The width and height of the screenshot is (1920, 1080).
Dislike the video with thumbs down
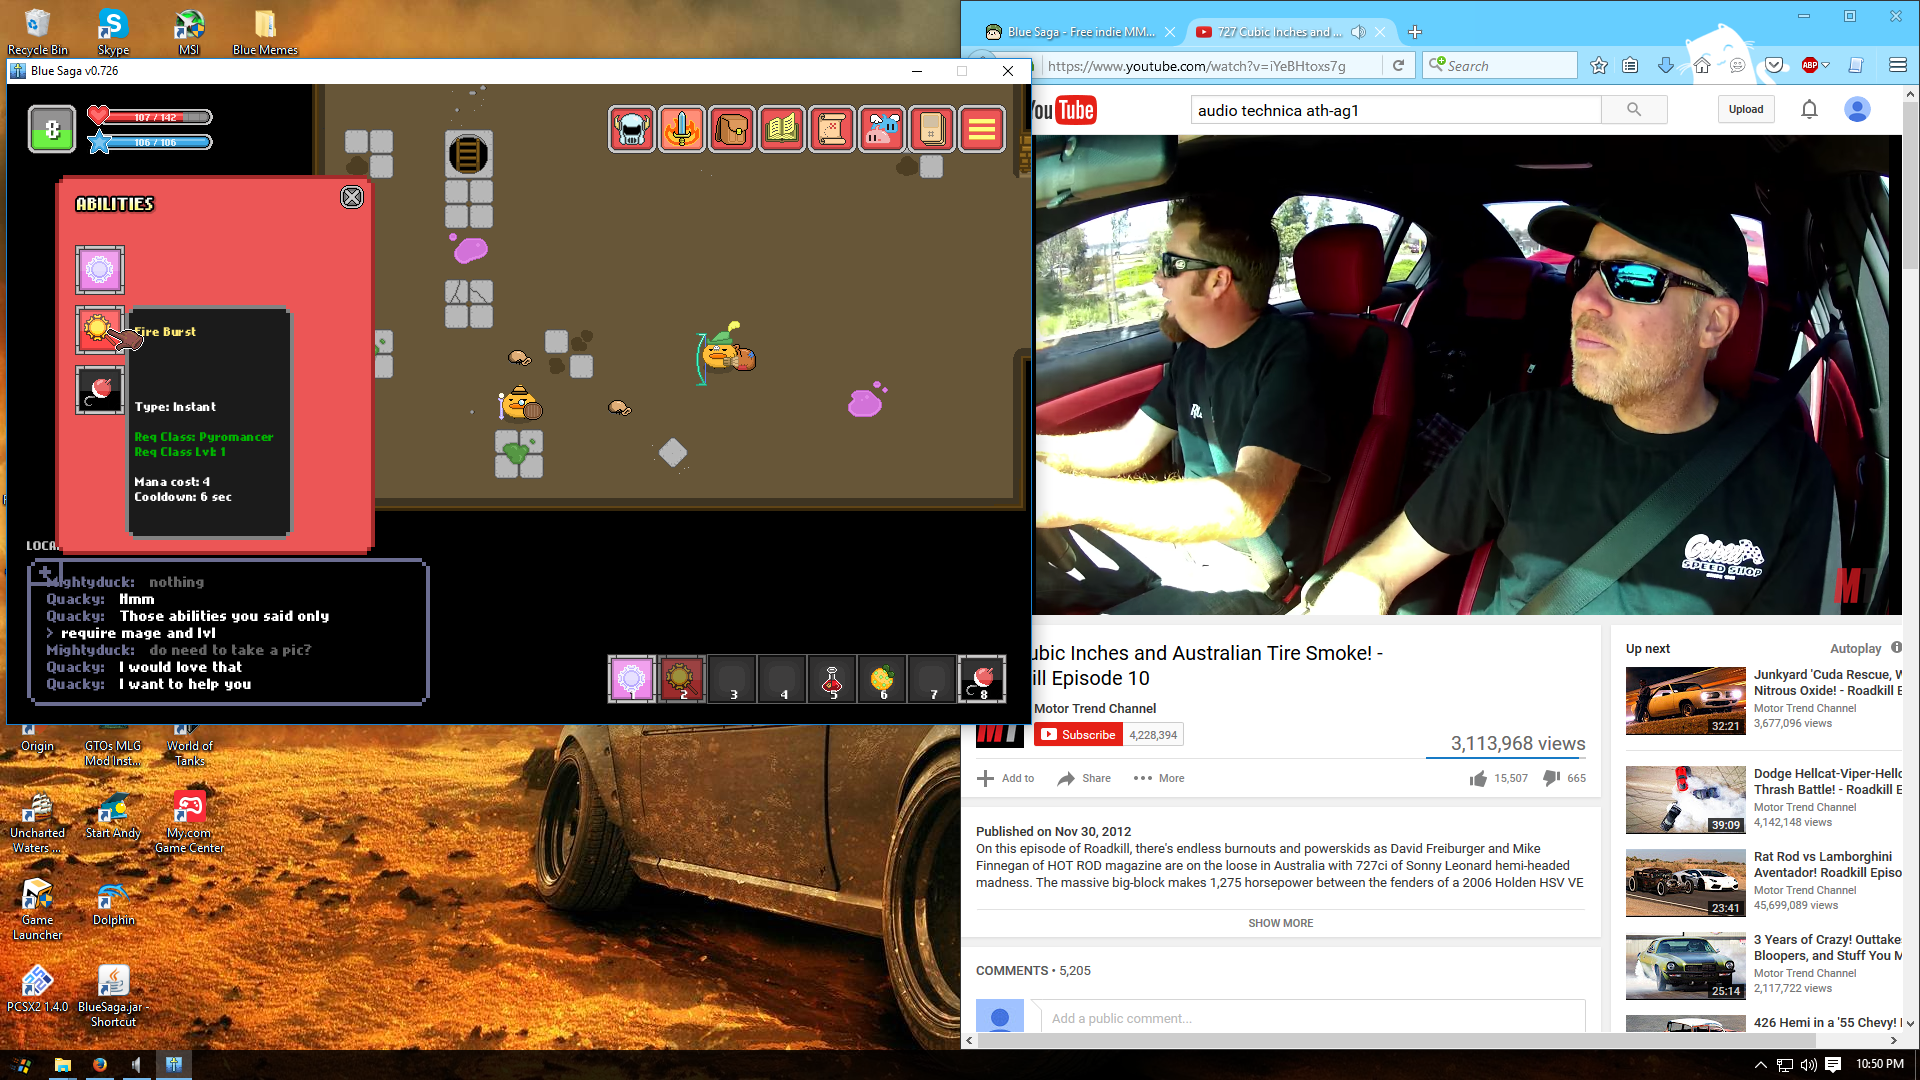pyautogui.click(x=1551, y=778)
